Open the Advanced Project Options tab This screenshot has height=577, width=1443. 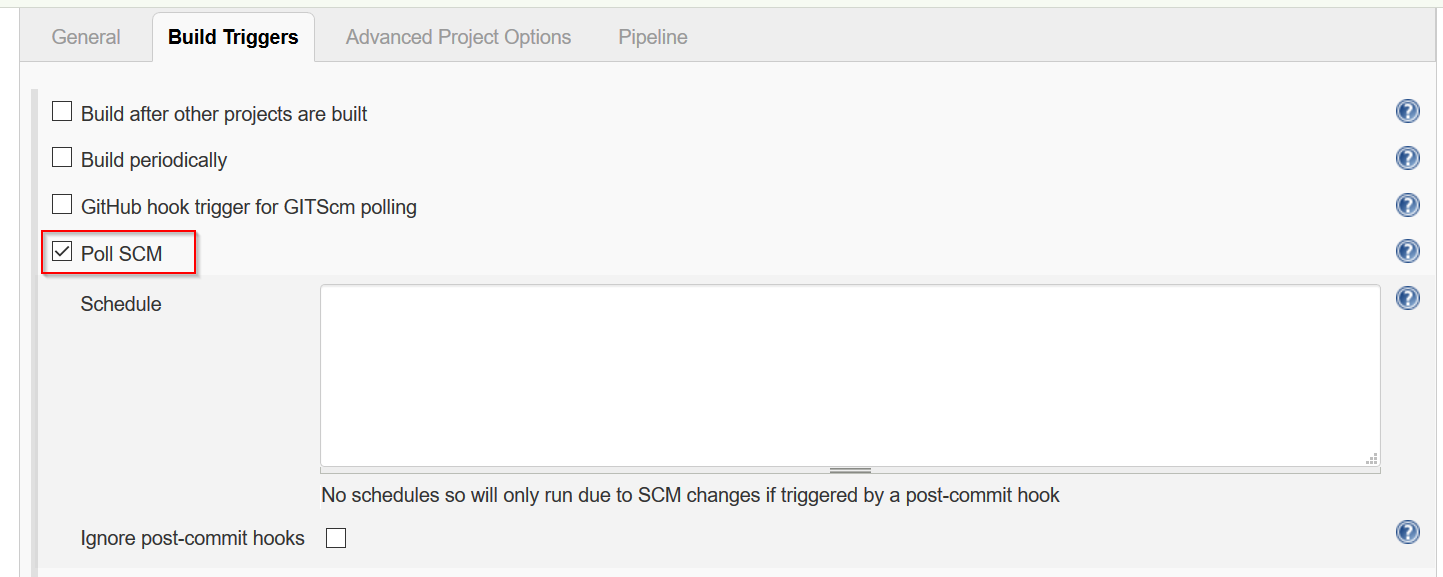458,36
